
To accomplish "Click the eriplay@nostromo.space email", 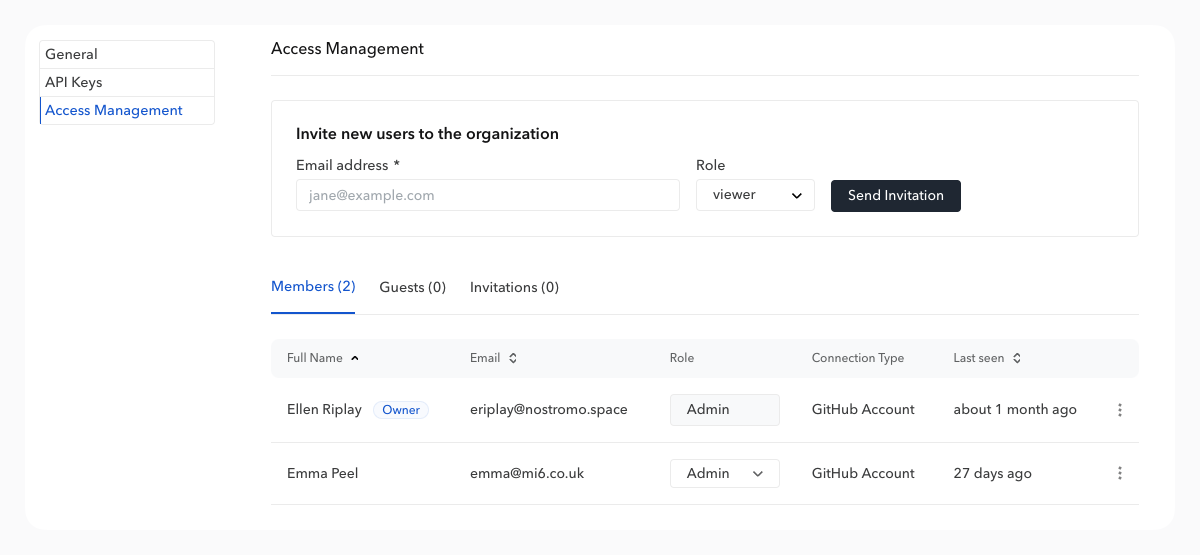I will (x=548, y=410).
